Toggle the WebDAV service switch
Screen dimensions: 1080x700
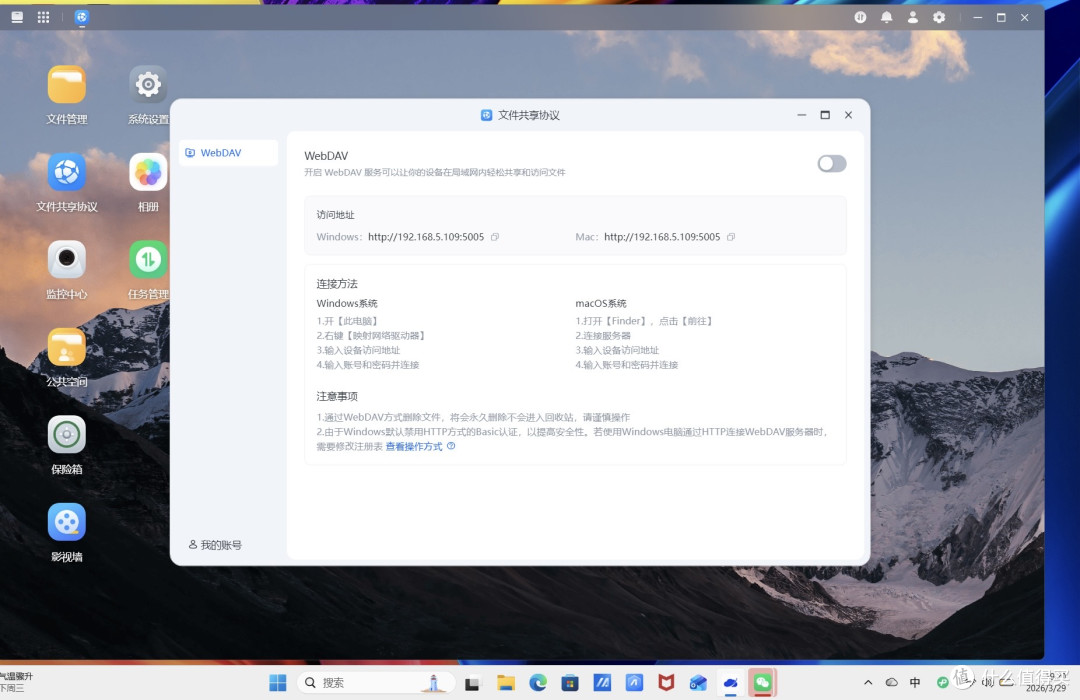coord(831,163)
